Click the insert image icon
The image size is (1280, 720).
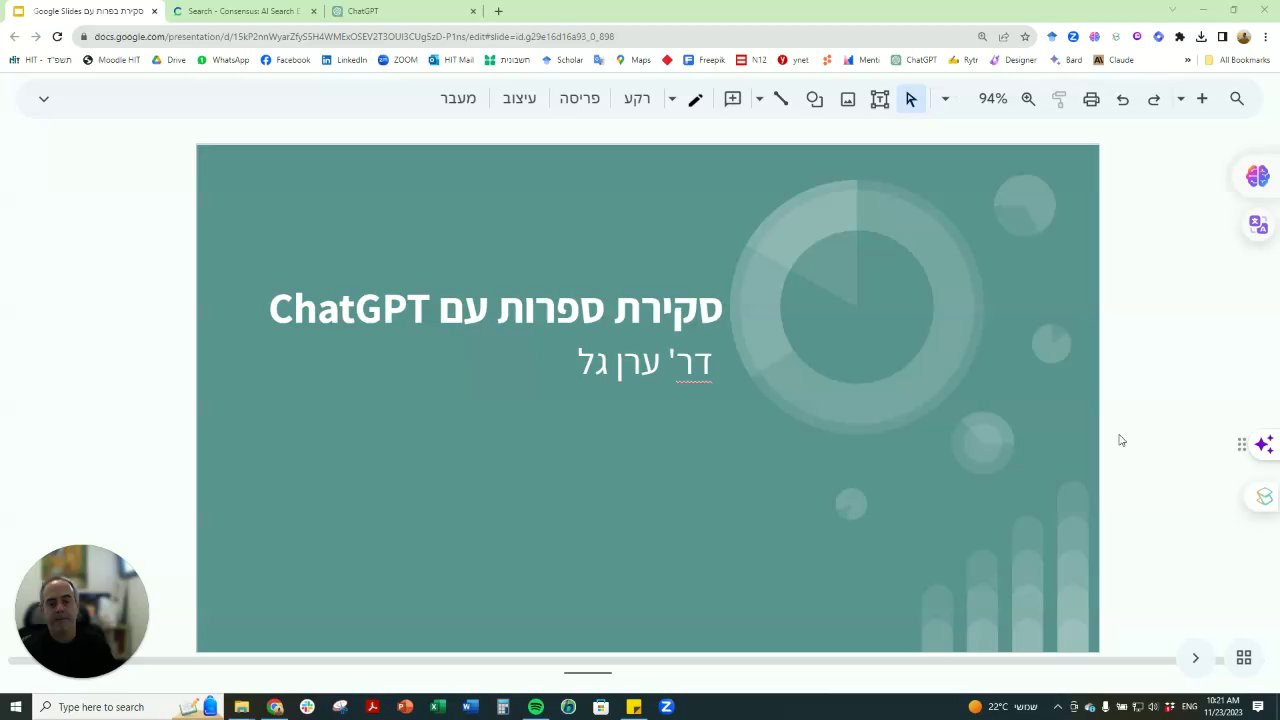(848, 99)
